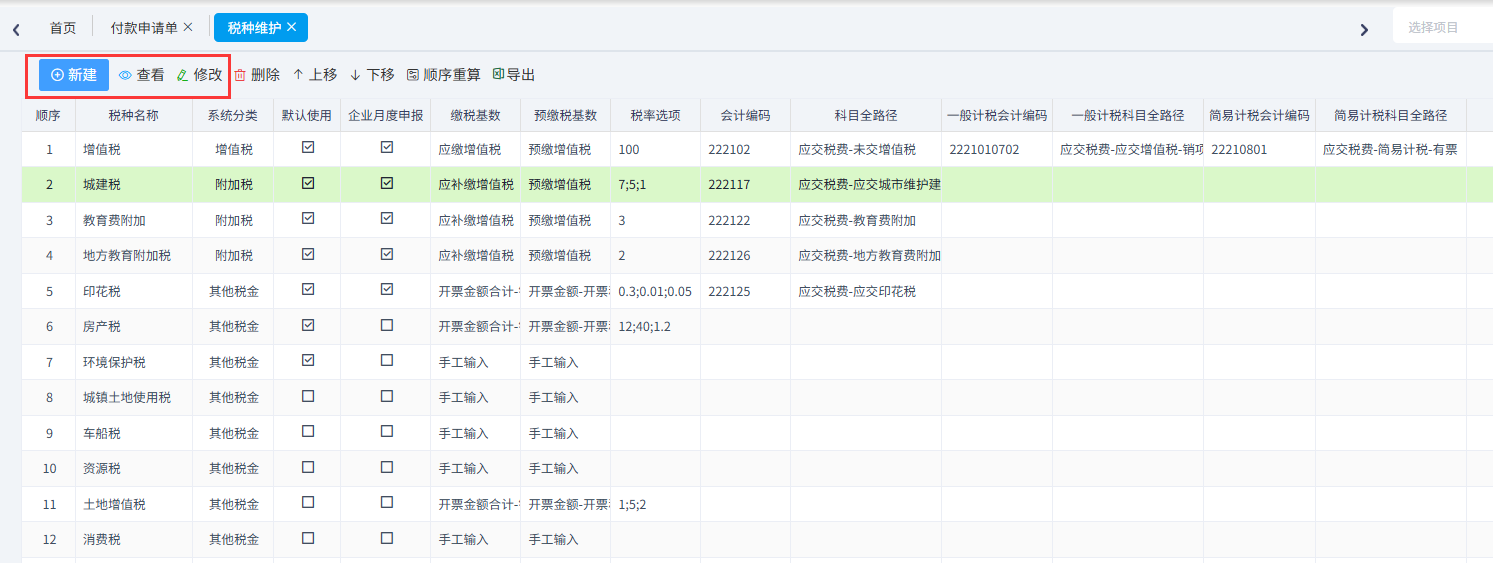This screenshot has height=563, width=1493.
Task: Click the 新建 (new) button
Action: (74, 75)
